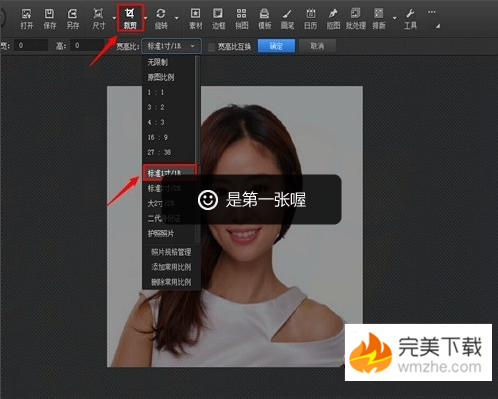Open the 模板 (Template) tool
498x399 pixels.
point(265,19)
